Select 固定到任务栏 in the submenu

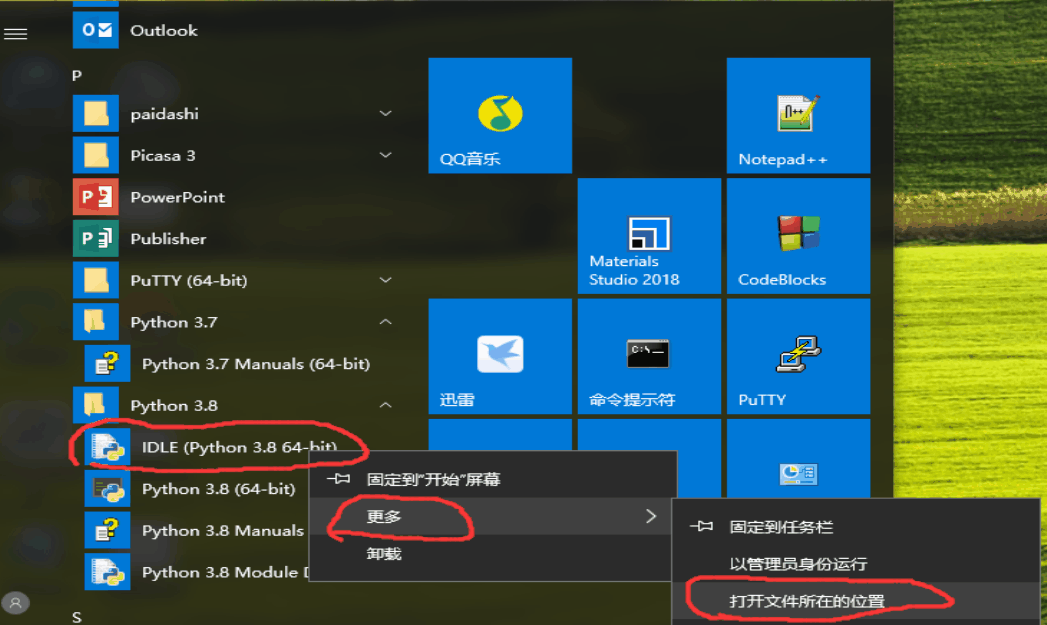(x=855, y=527)
